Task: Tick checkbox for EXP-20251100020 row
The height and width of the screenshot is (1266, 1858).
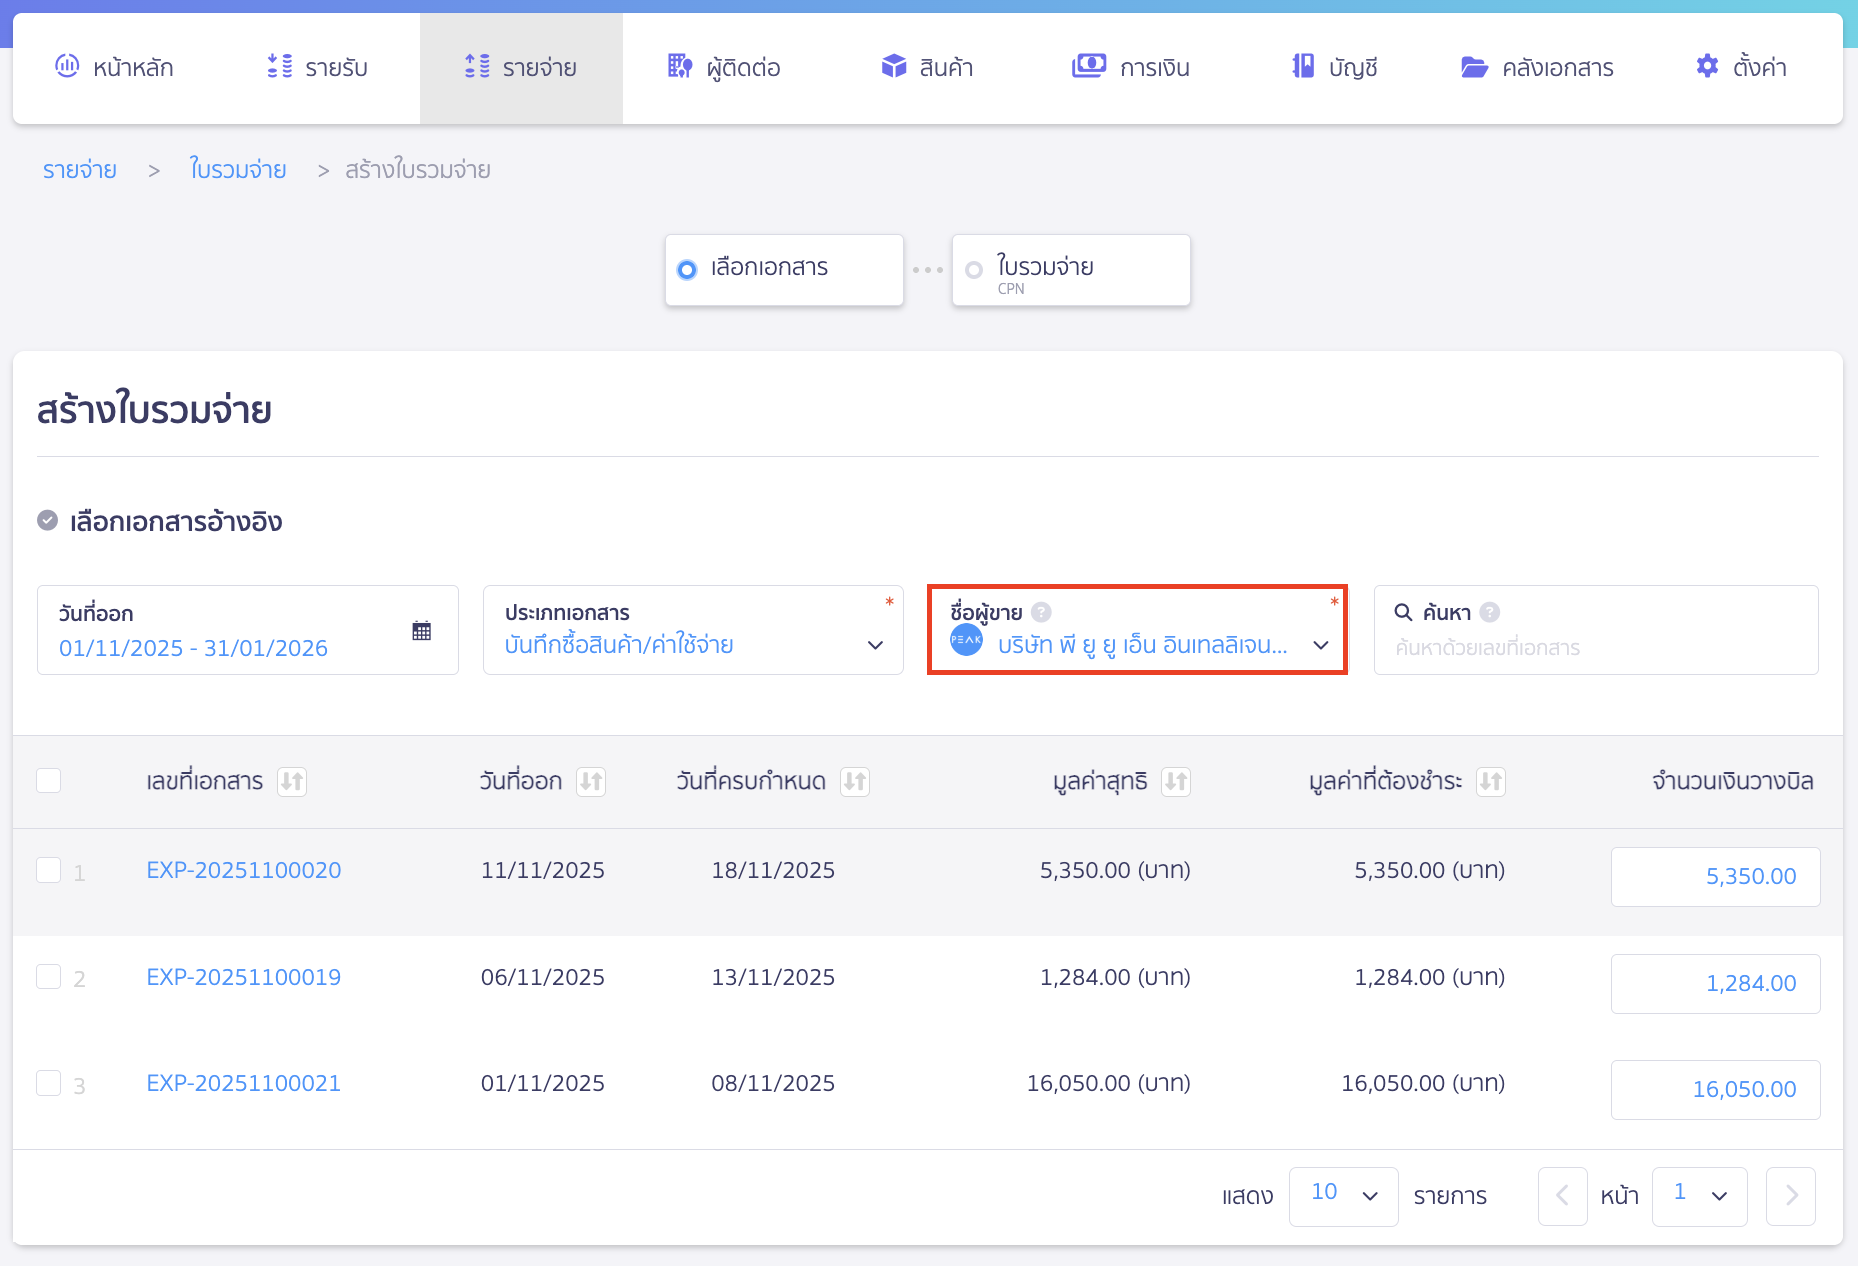Action: tap(49, 871)
